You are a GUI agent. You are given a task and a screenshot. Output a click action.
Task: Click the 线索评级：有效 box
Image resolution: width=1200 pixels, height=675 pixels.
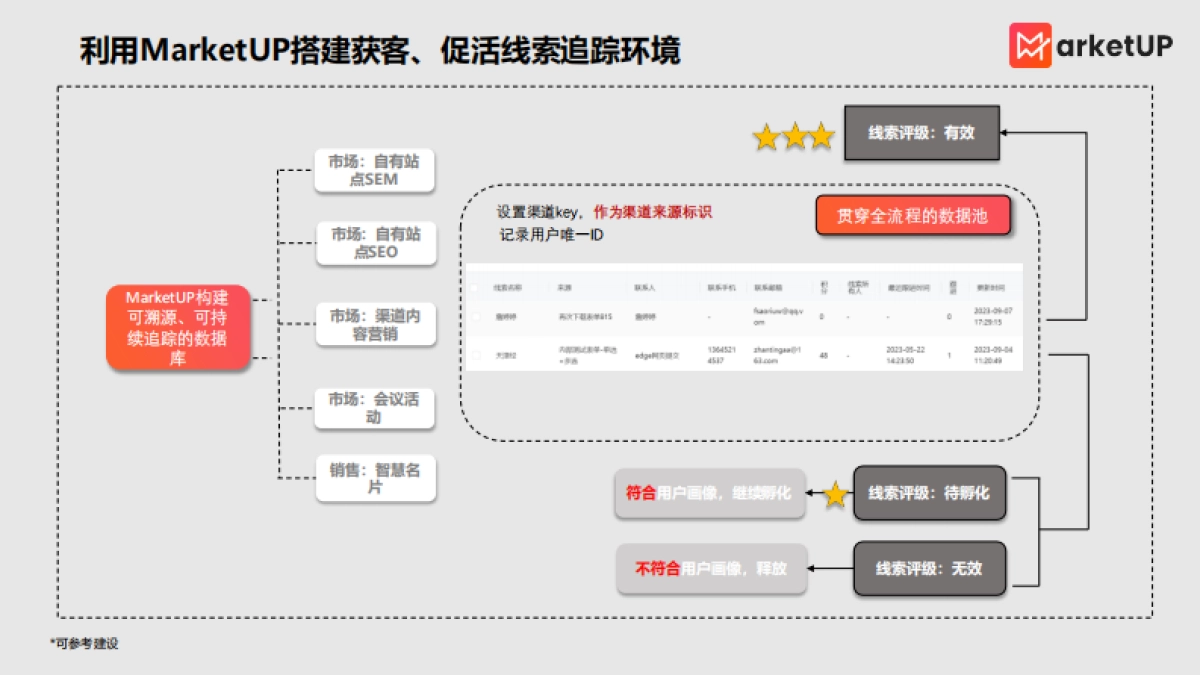[922, 133]
